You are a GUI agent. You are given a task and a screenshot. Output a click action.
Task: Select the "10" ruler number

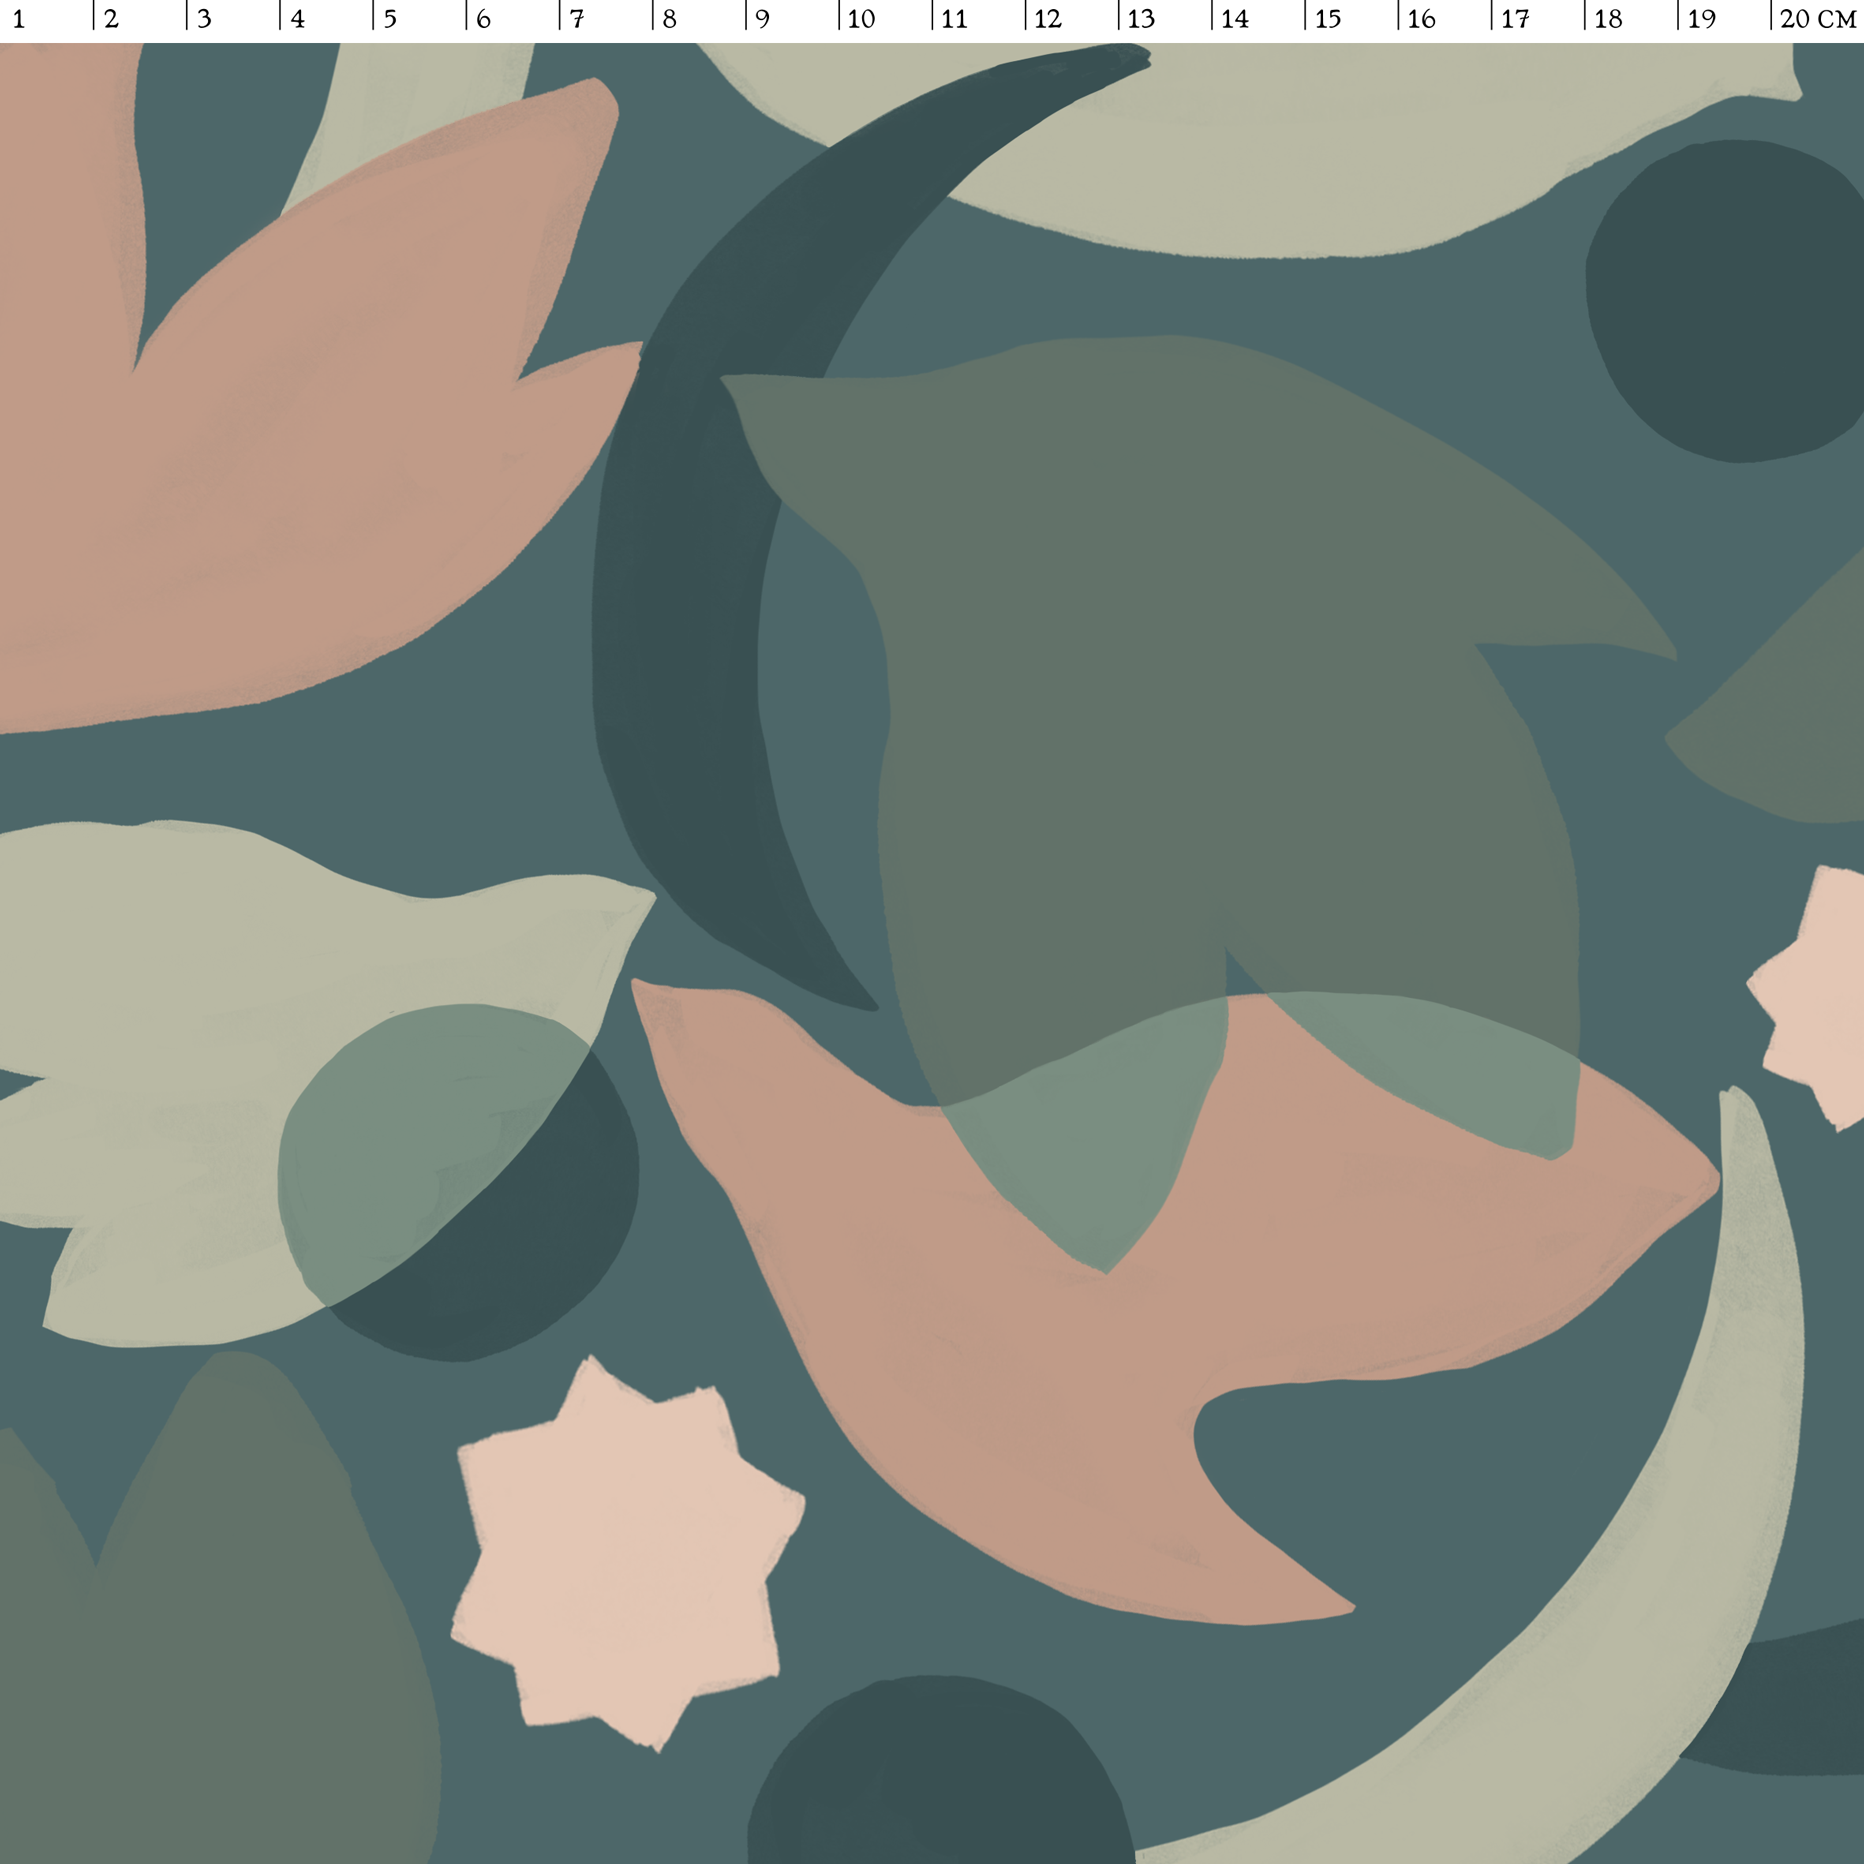tap(861, 19)
